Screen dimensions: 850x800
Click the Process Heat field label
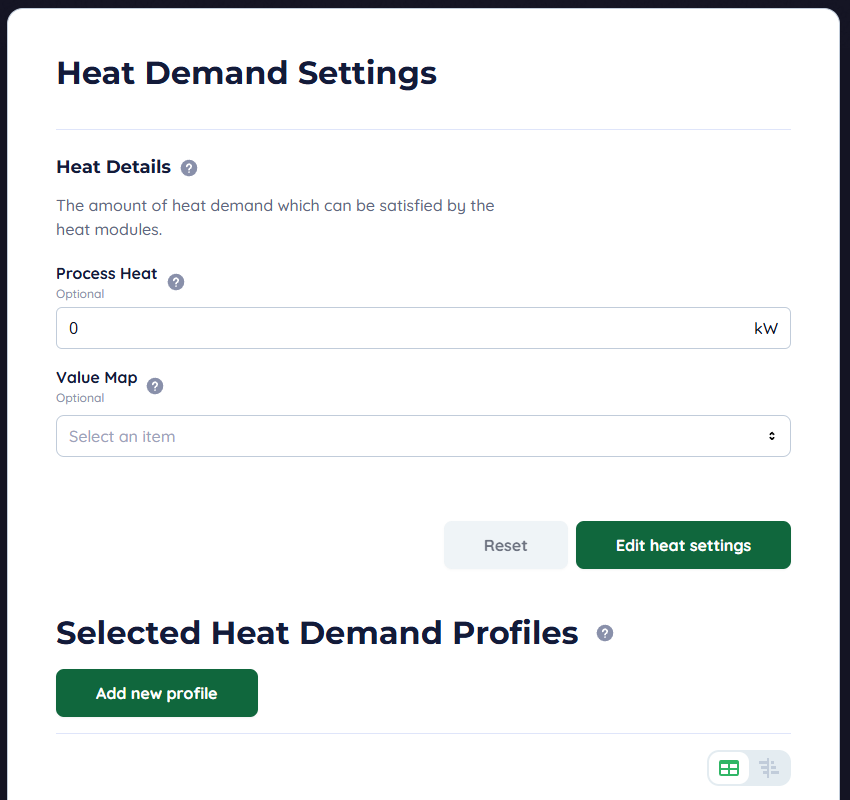tap(106, 274)
